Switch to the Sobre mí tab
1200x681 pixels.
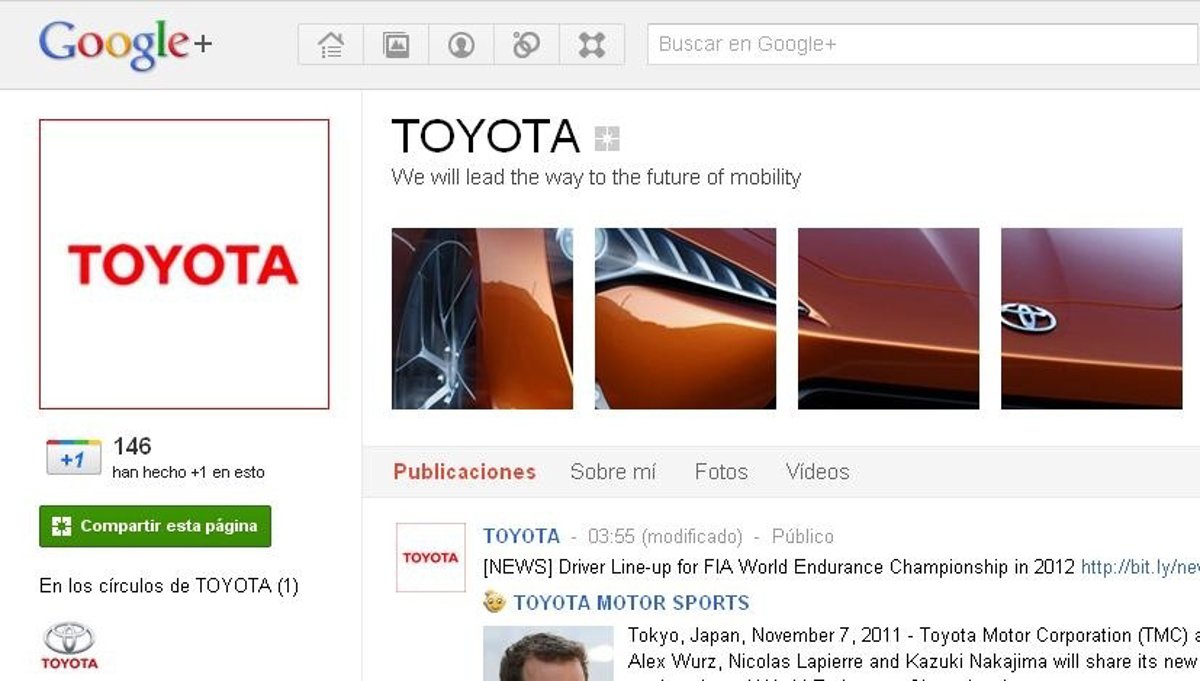(612, 472)
